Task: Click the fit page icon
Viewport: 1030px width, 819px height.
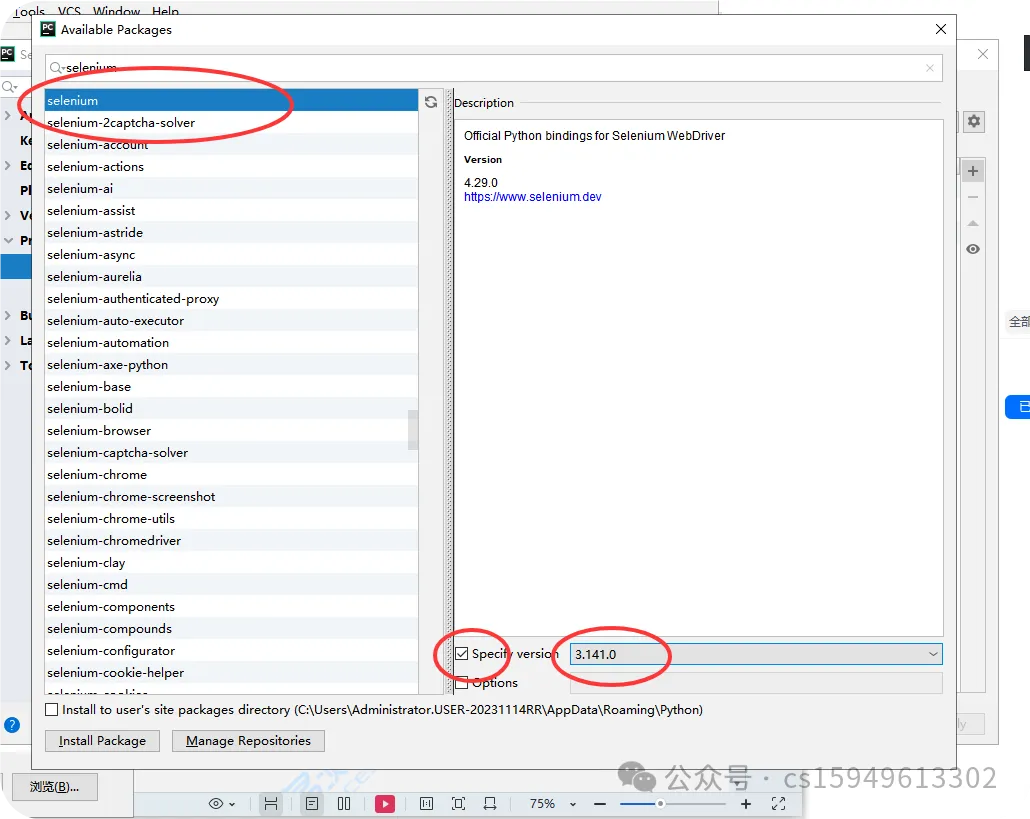Action: [x=459, y=804]
